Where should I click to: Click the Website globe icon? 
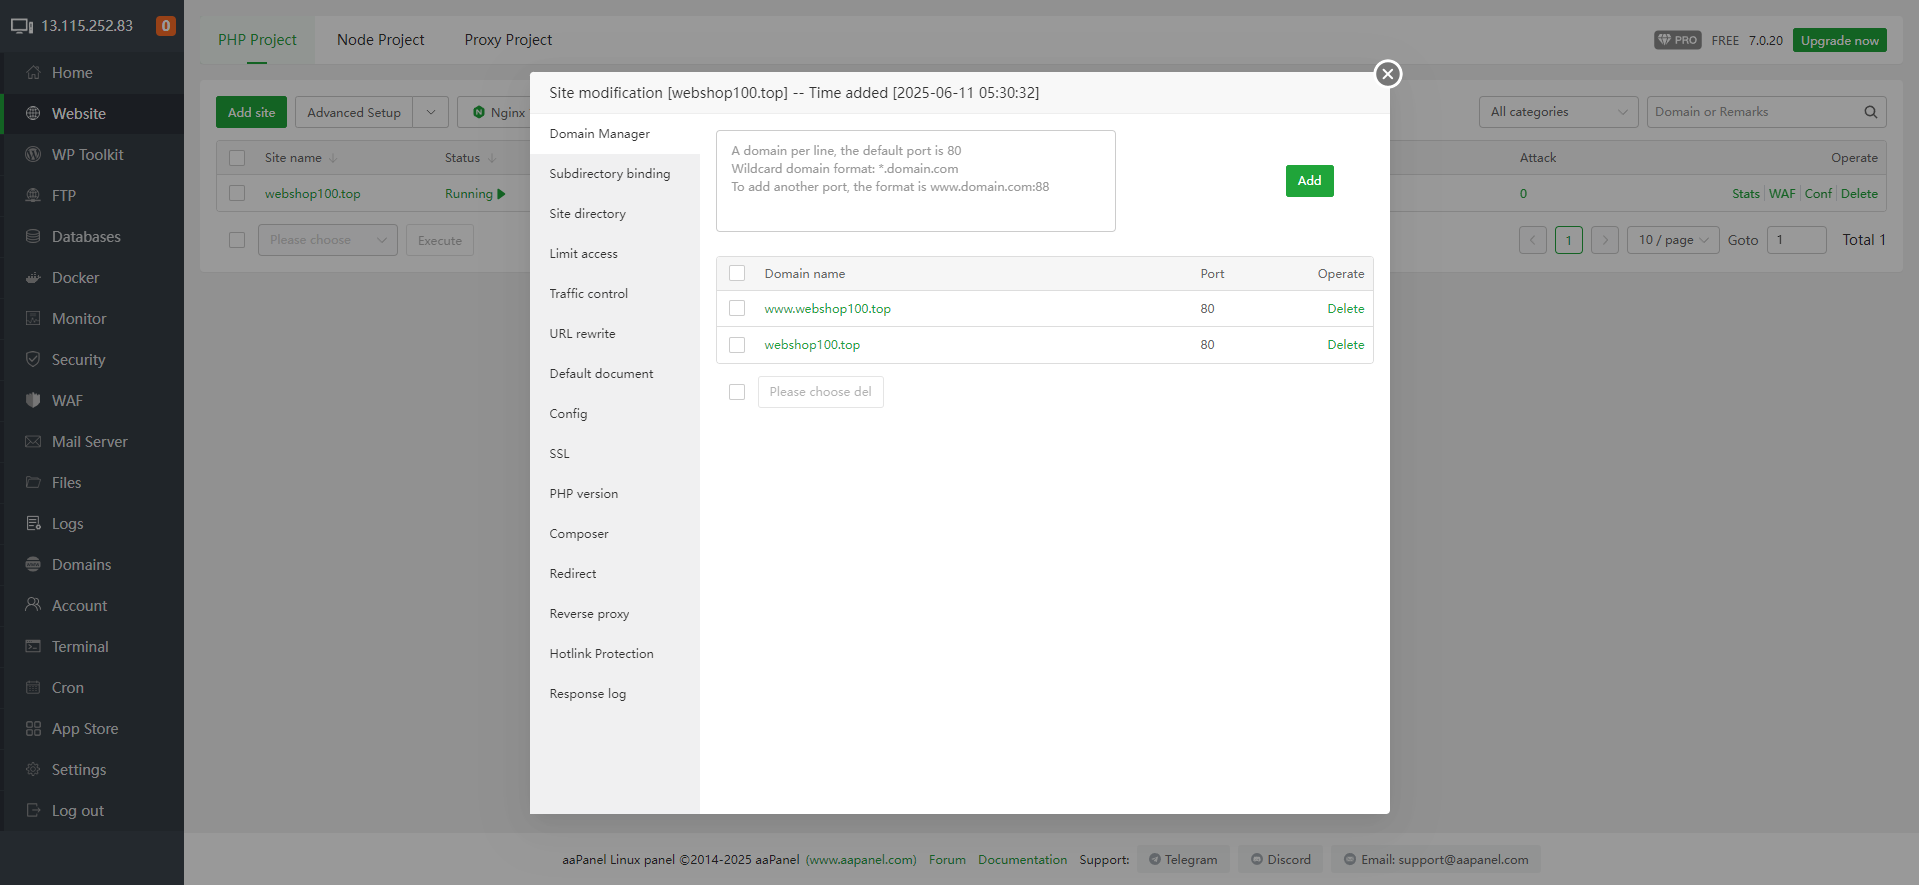[x=33, y=114]
